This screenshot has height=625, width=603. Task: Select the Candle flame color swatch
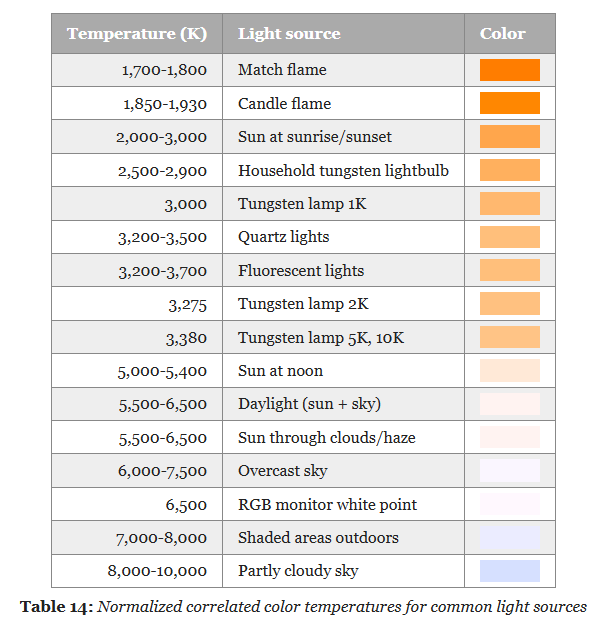click(x=509, y=103)
